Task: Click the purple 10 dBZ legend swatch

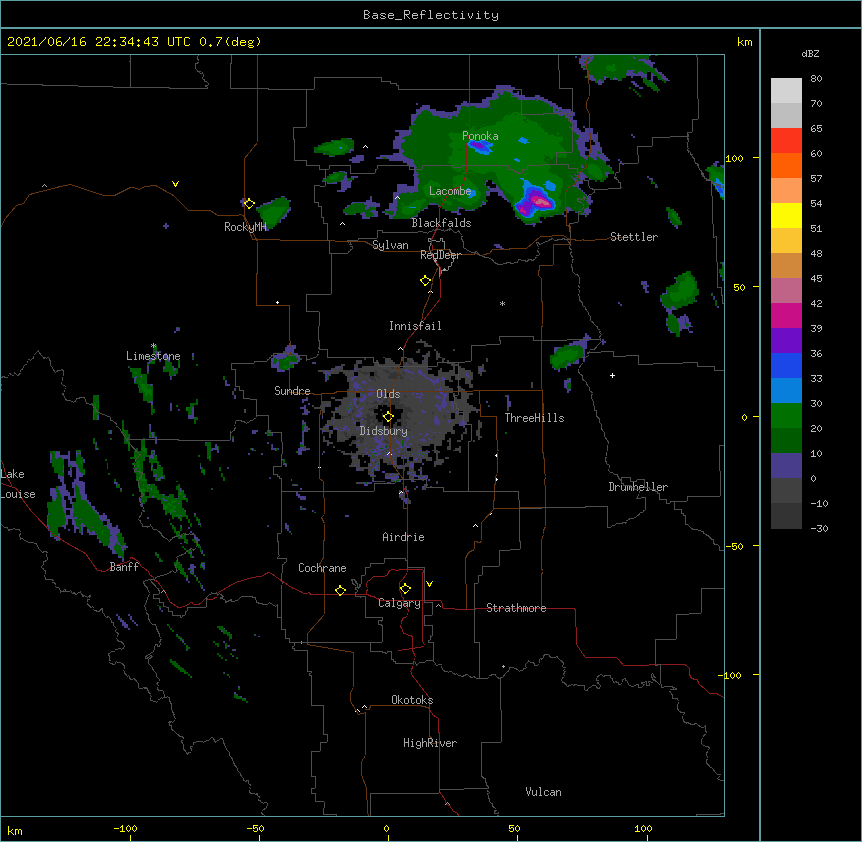Action: click(786, 466)
